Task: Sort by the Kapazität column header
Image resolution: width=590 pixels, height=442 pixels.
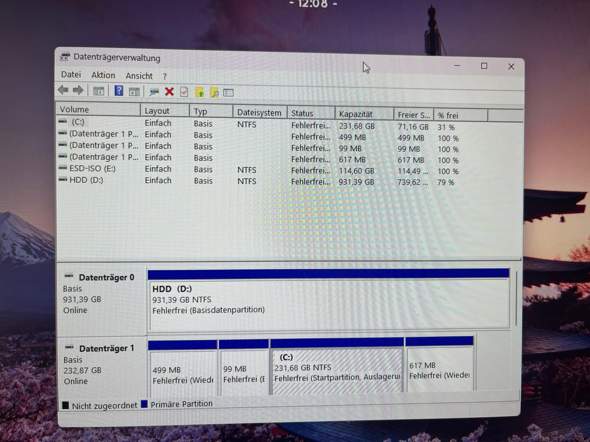Action: pyautogui.click(x=364, y=114)
